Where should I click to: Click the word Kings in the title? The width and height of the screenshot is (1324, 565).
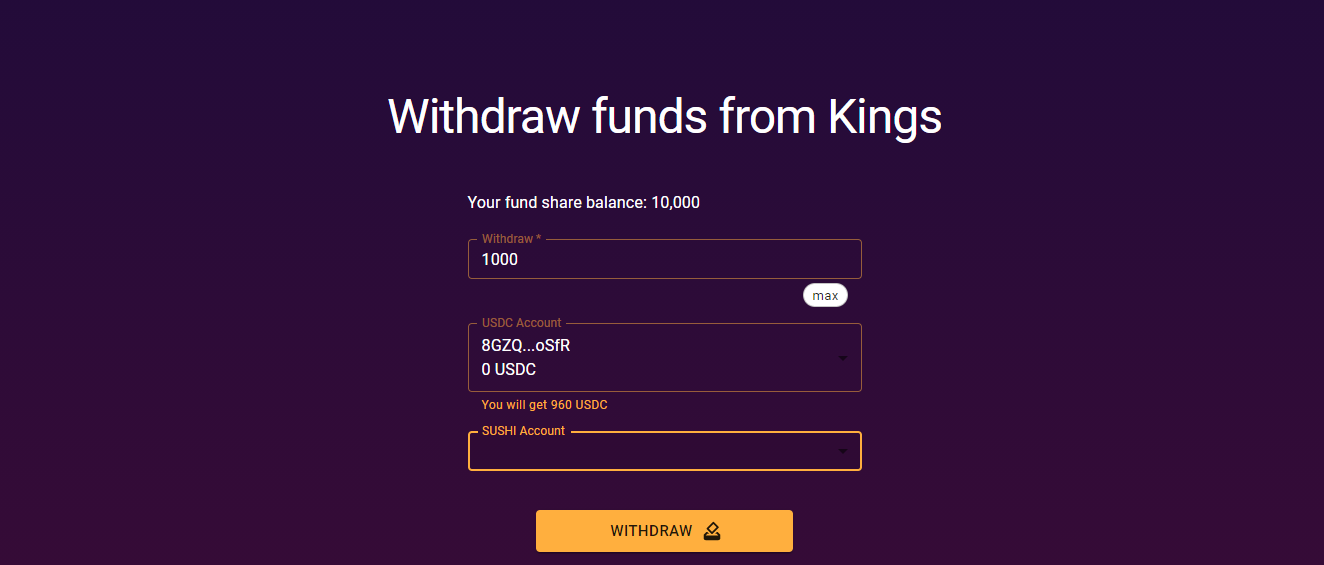pyautogui.click(x=885, y=117)
